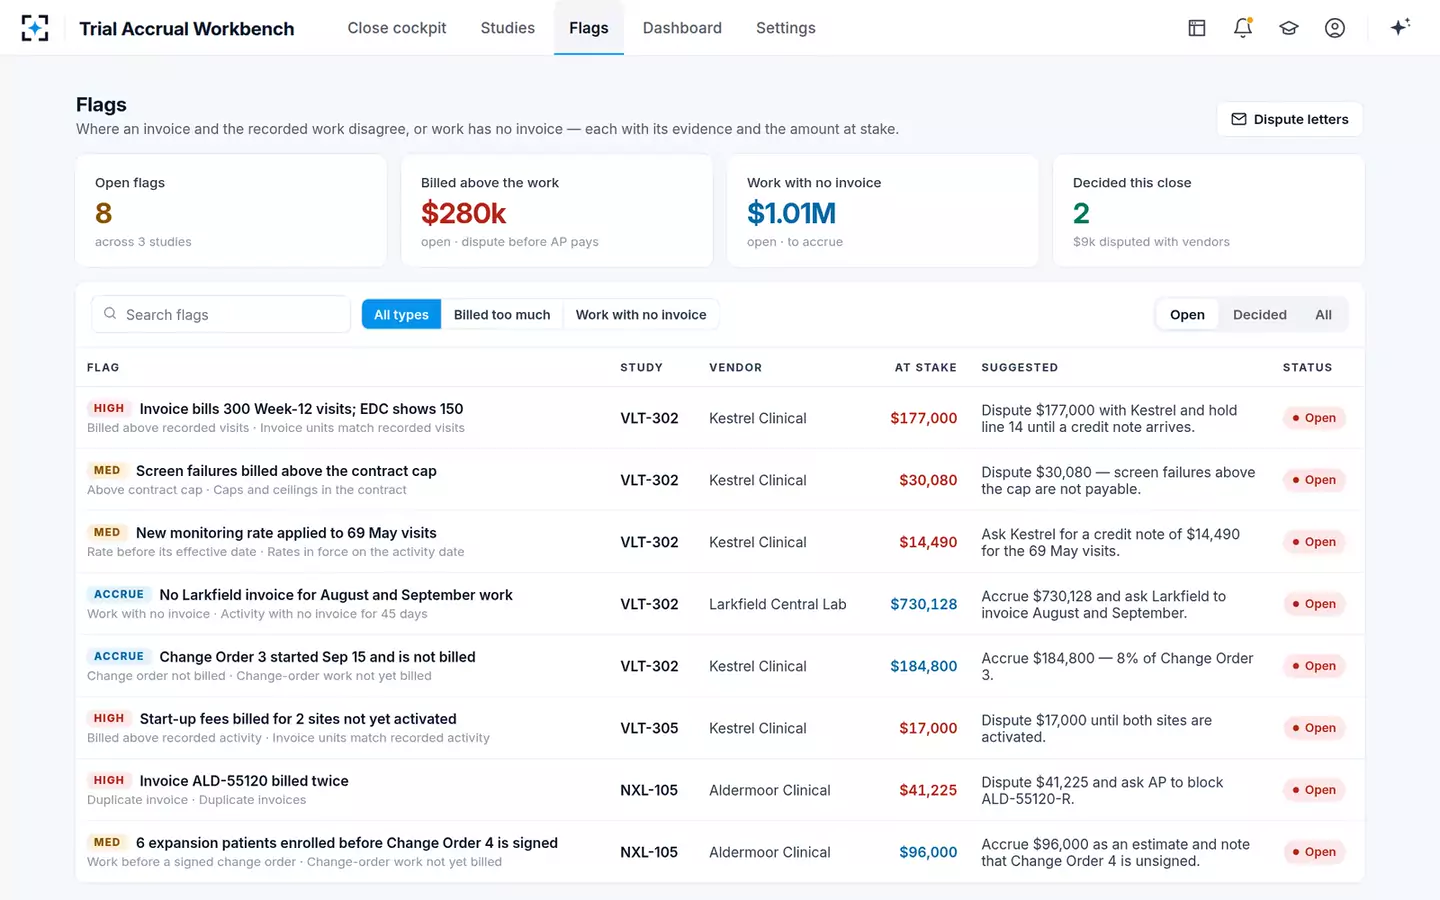The image size is (1440, 900).
Task: Show Decided flags
Action: point(1260,314)
